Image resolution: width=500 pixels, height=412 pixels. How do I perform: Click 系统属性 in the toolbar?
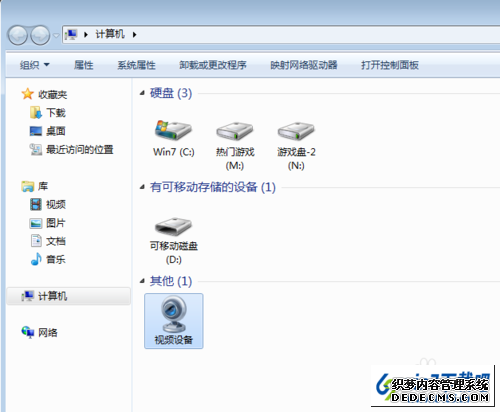coord(136,65)
